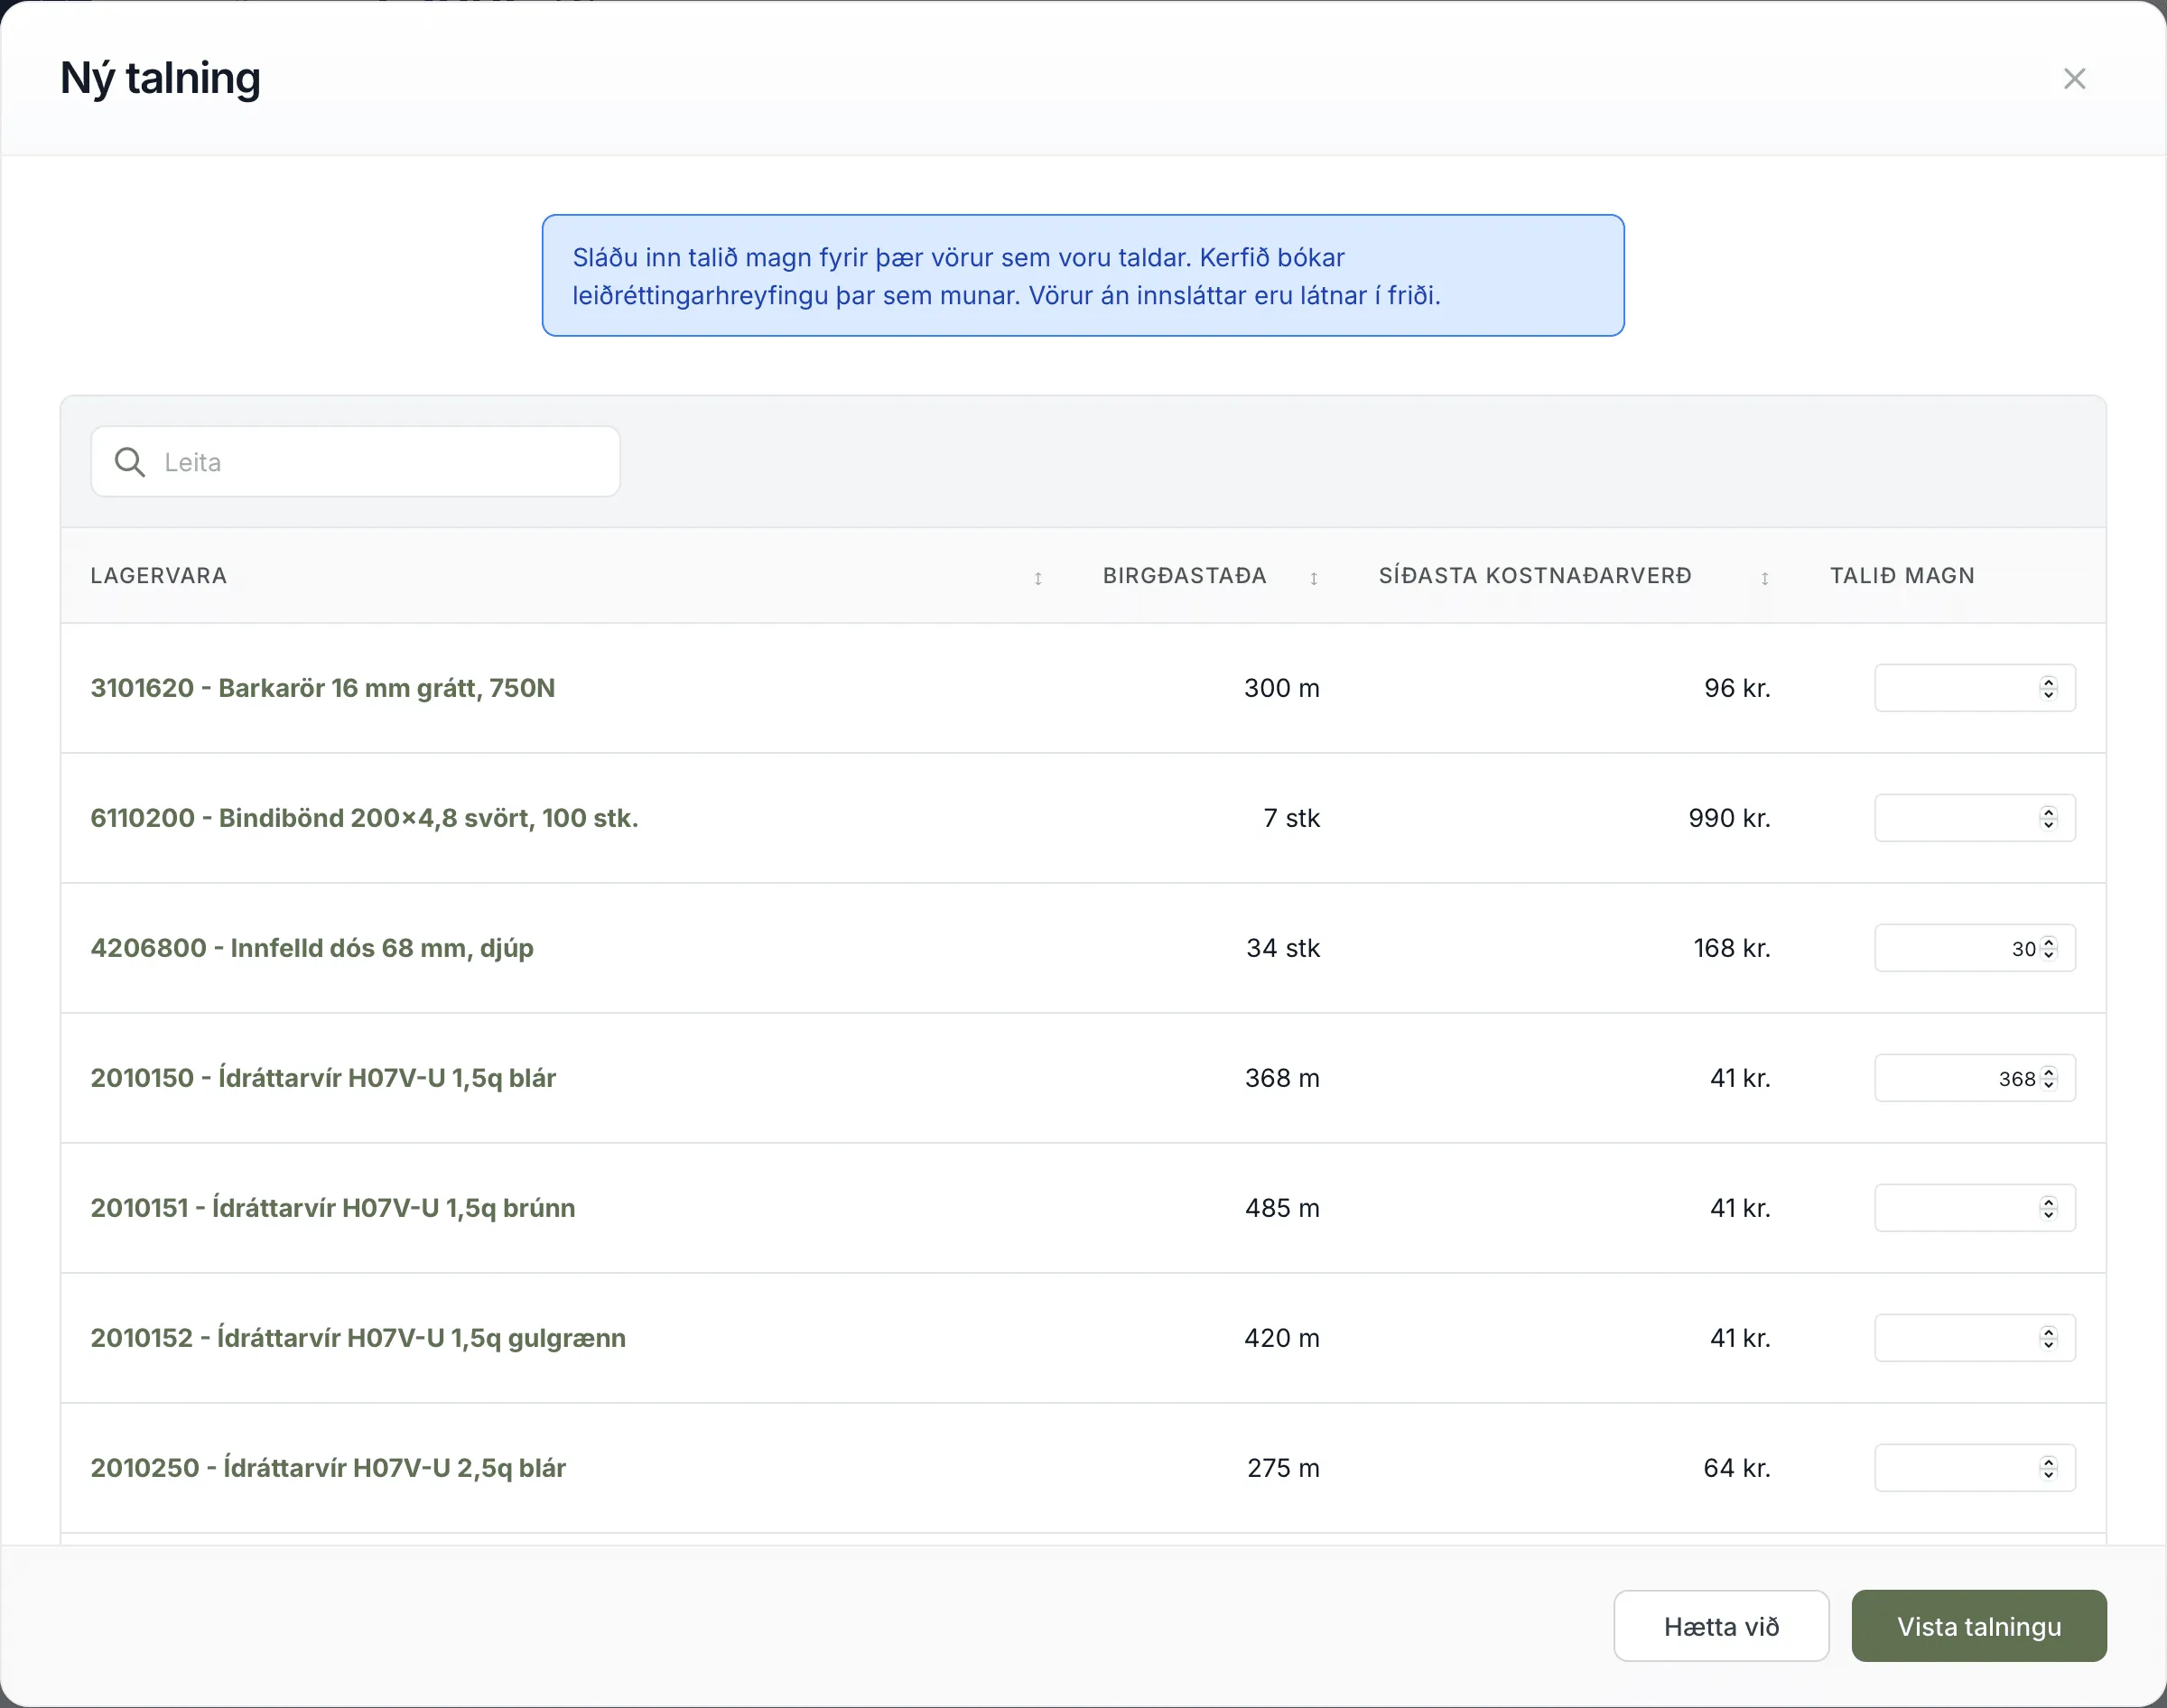Save count with Vista talningu button
Viewport: 2167px width, 1708px height.
click(x=1979, y=1626)
